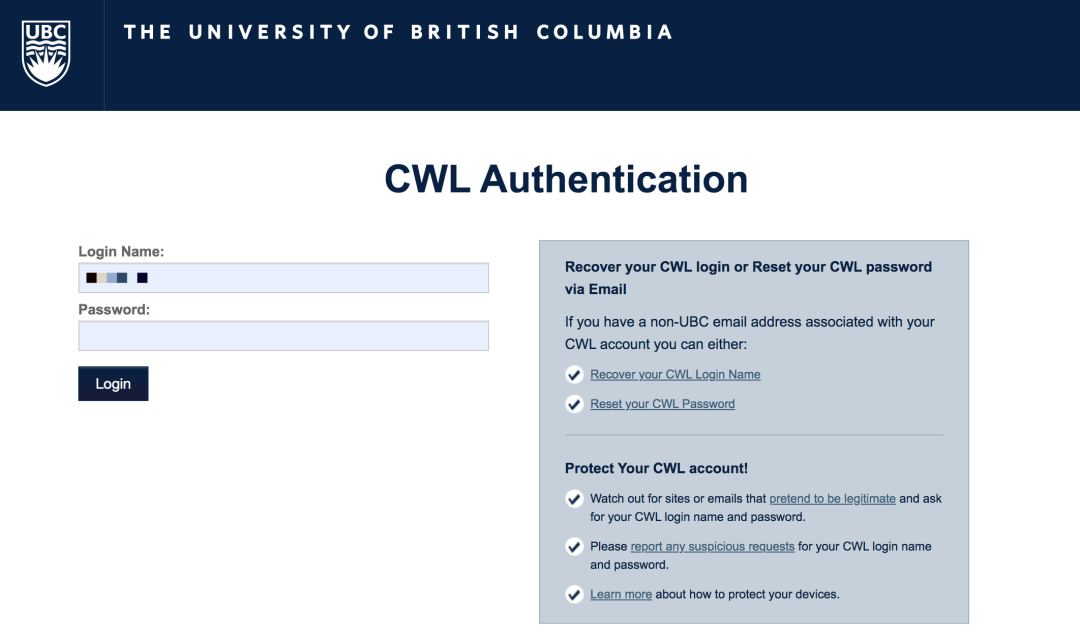The width and height of the screenshot is (1080, 635).
Task: Click the UBC crest logo
Action: coord(46,52)
